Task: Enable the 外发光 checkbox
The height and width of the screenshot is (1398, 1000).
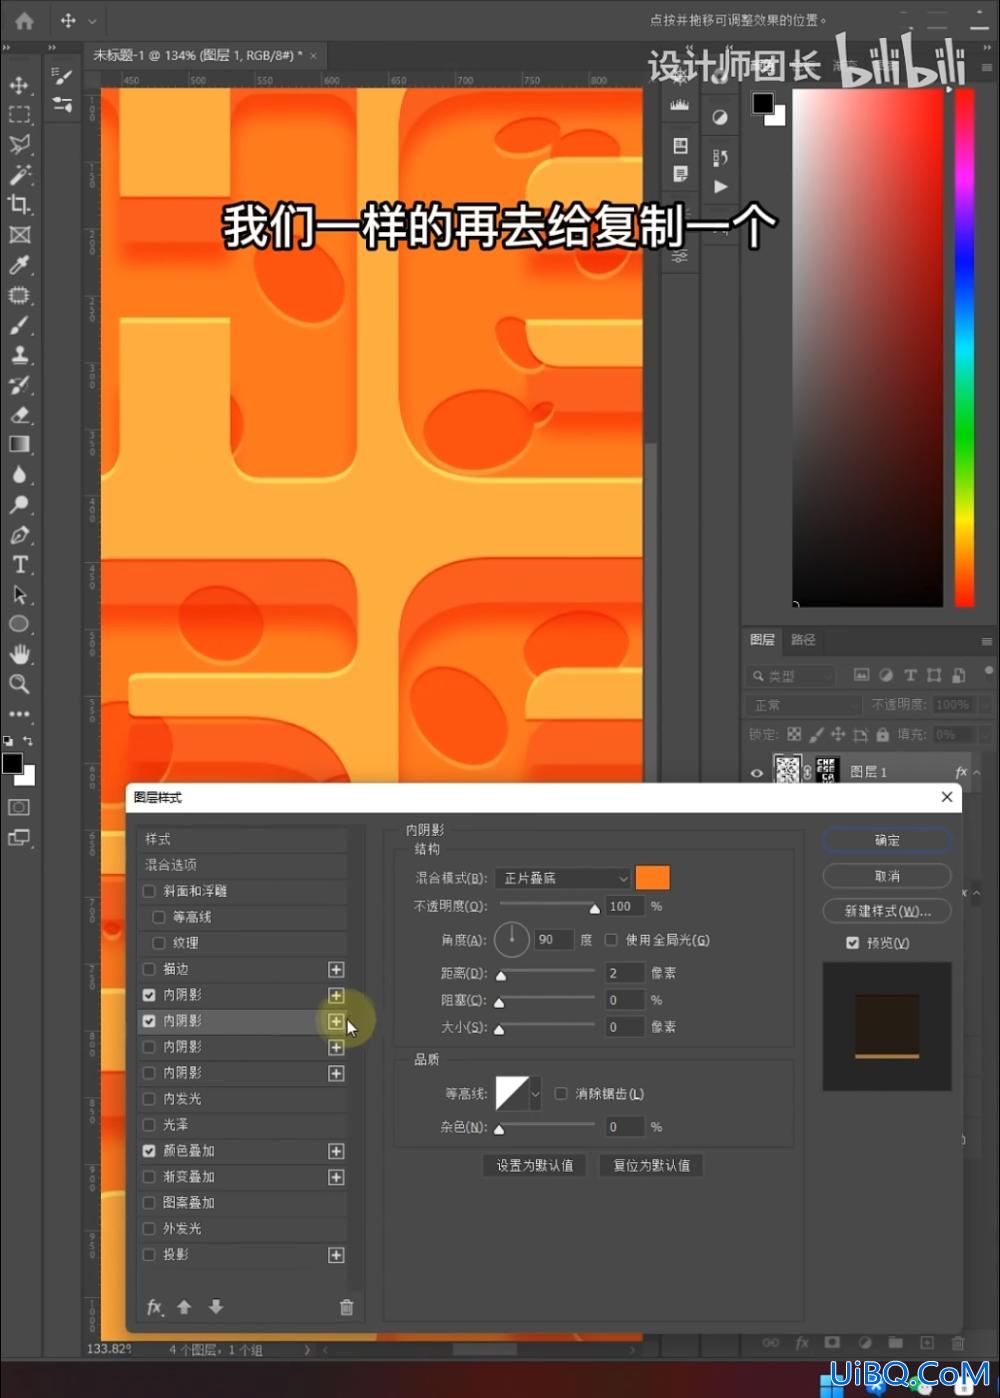Action: coord(149,1229)
